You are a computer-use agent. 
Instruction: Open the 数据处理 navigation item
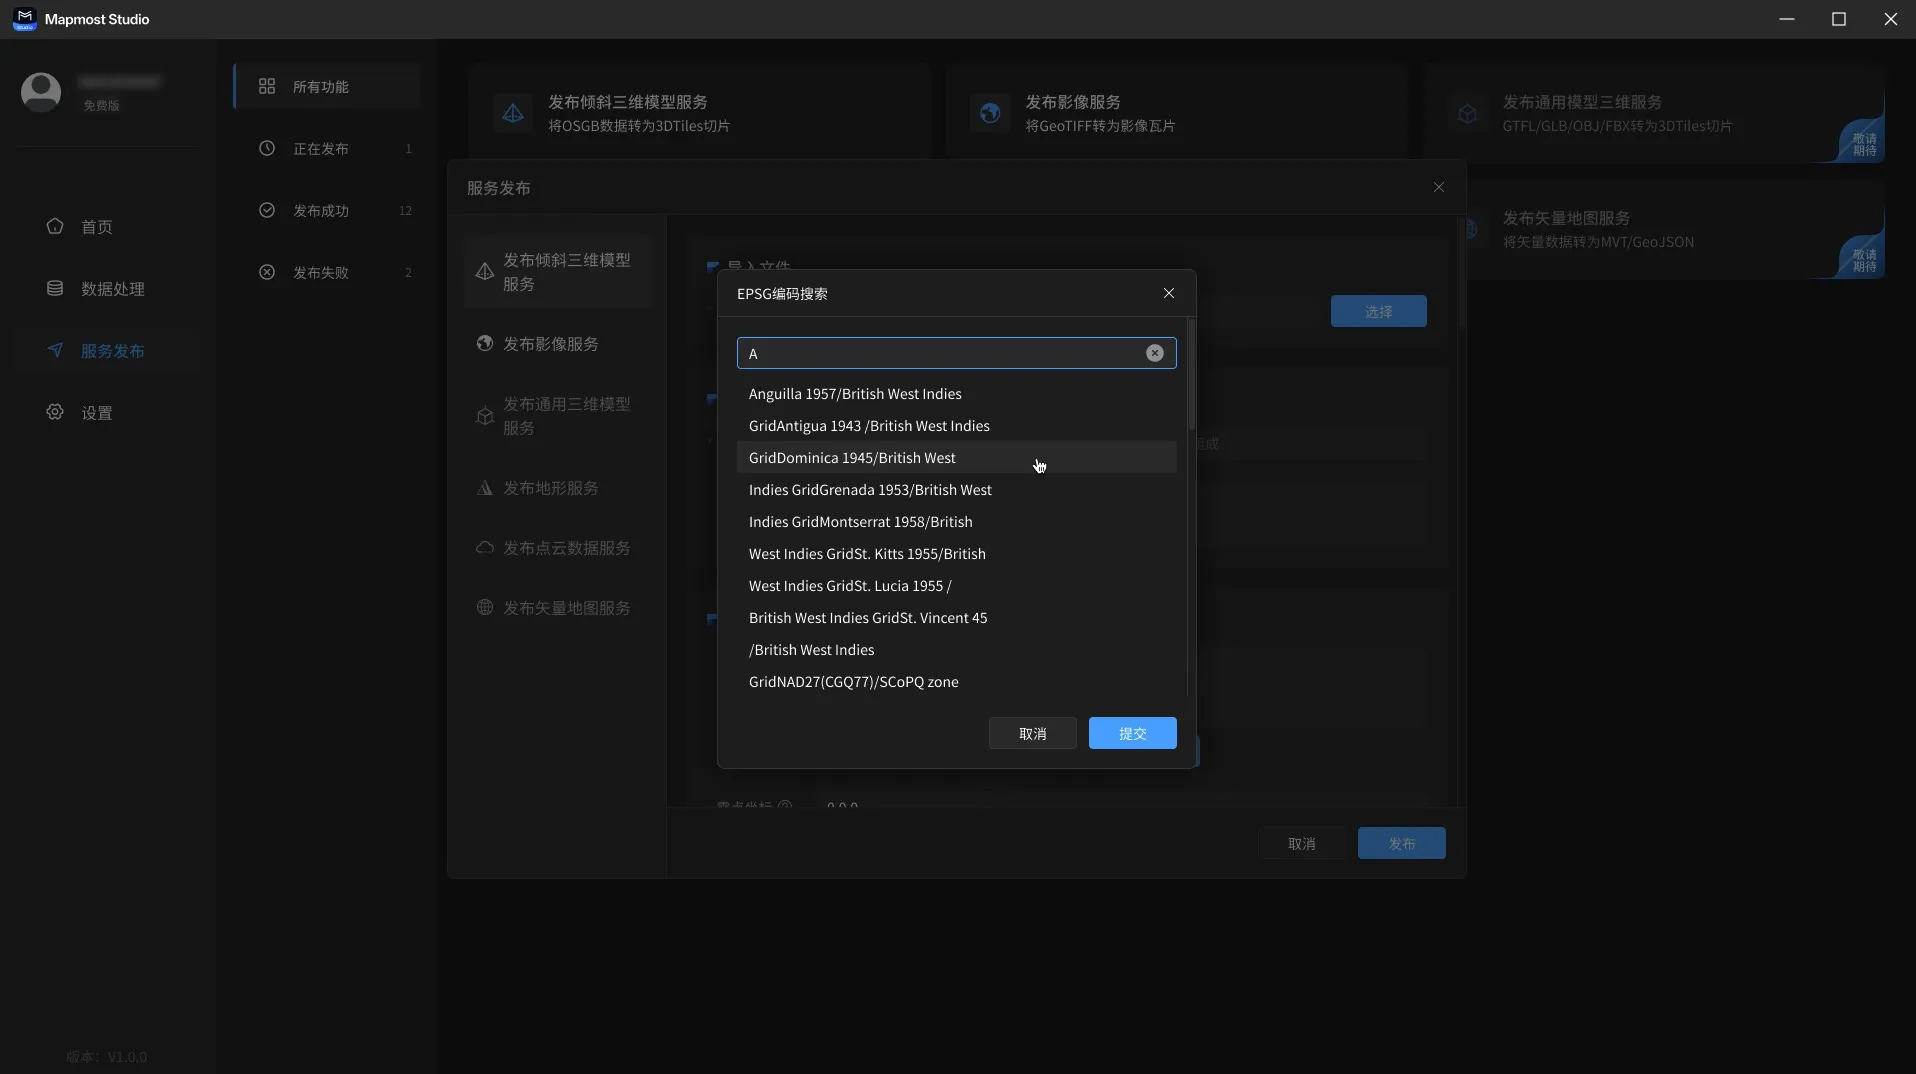click(107, 289)
